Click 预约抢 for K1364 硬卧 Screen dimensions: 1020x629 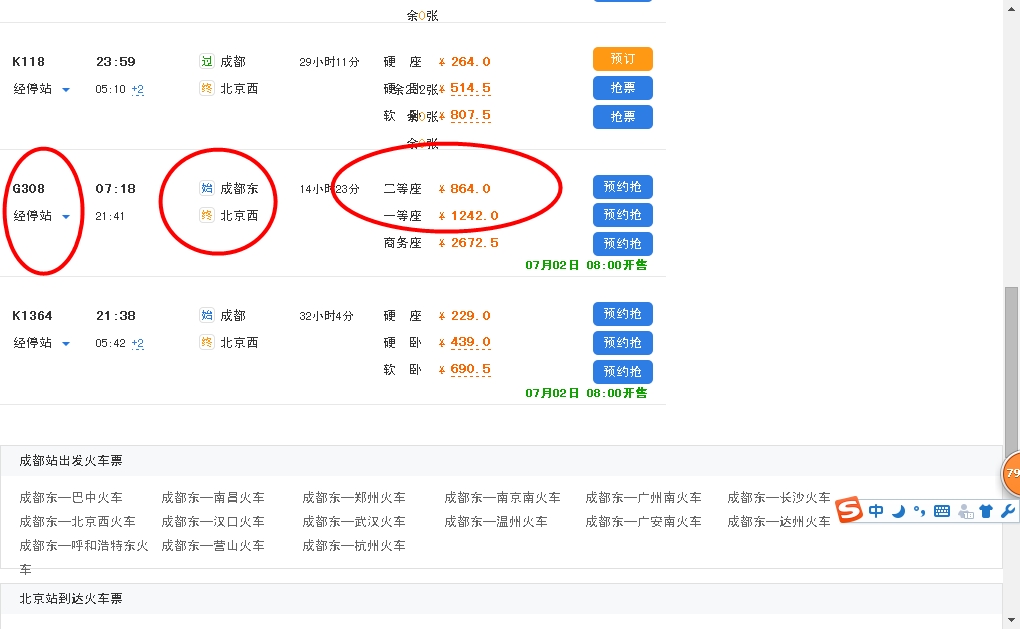point(623,343)
